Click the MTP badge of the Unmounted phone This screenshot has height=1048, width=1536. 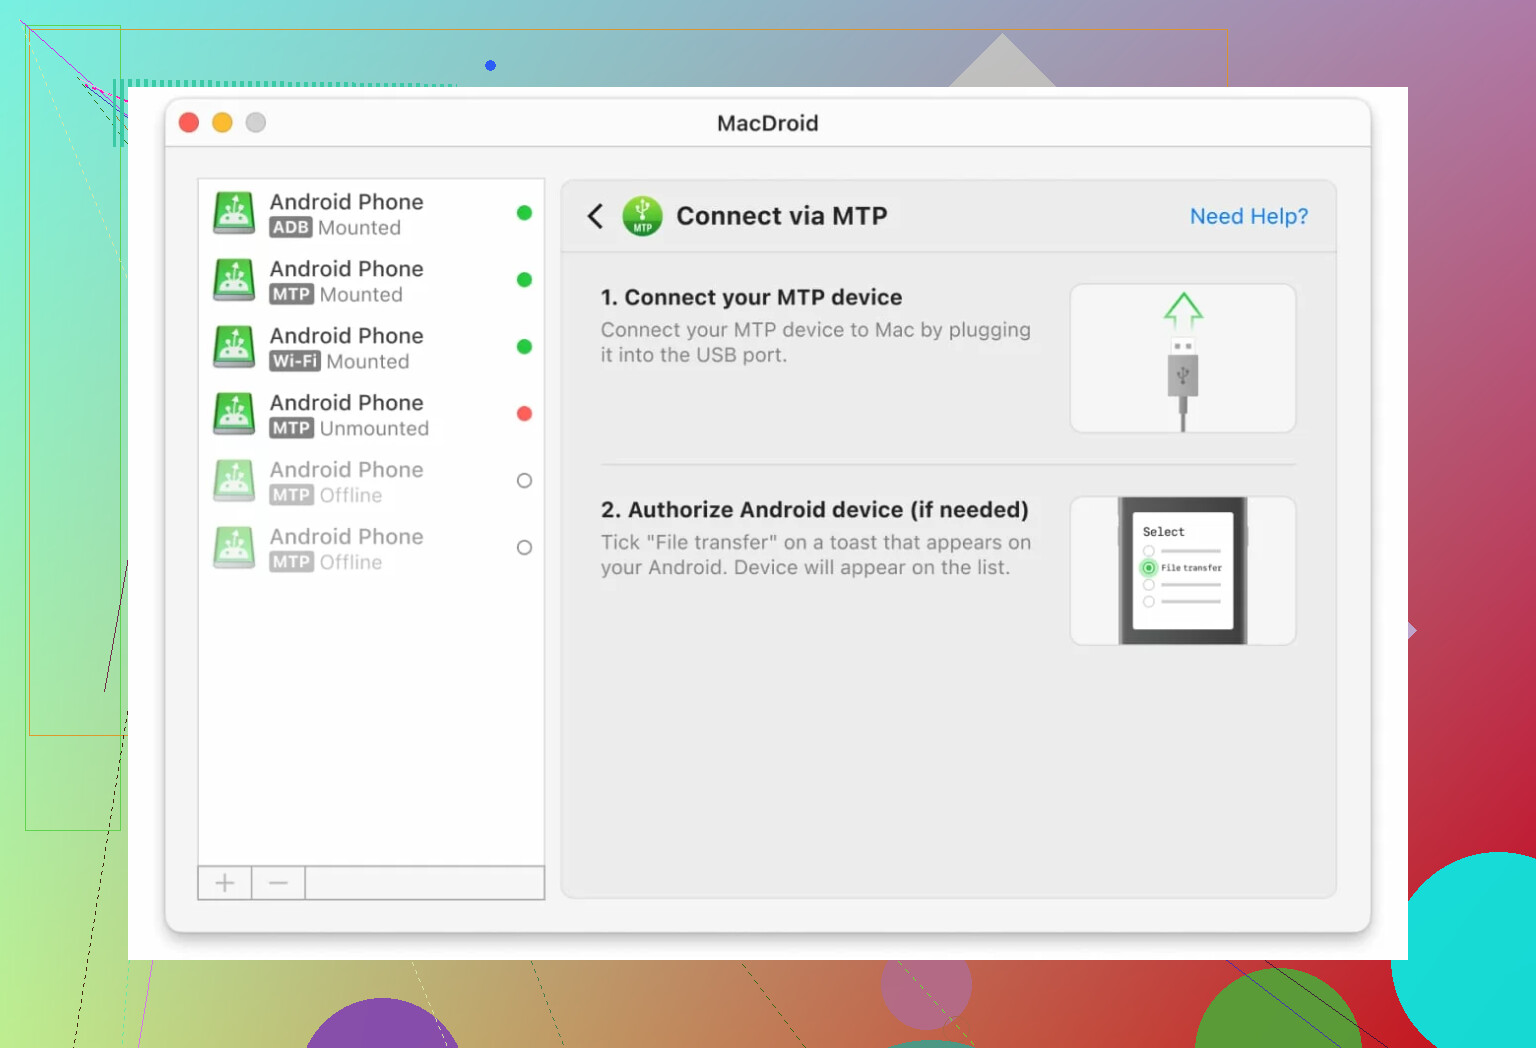[x=292, y=429]
